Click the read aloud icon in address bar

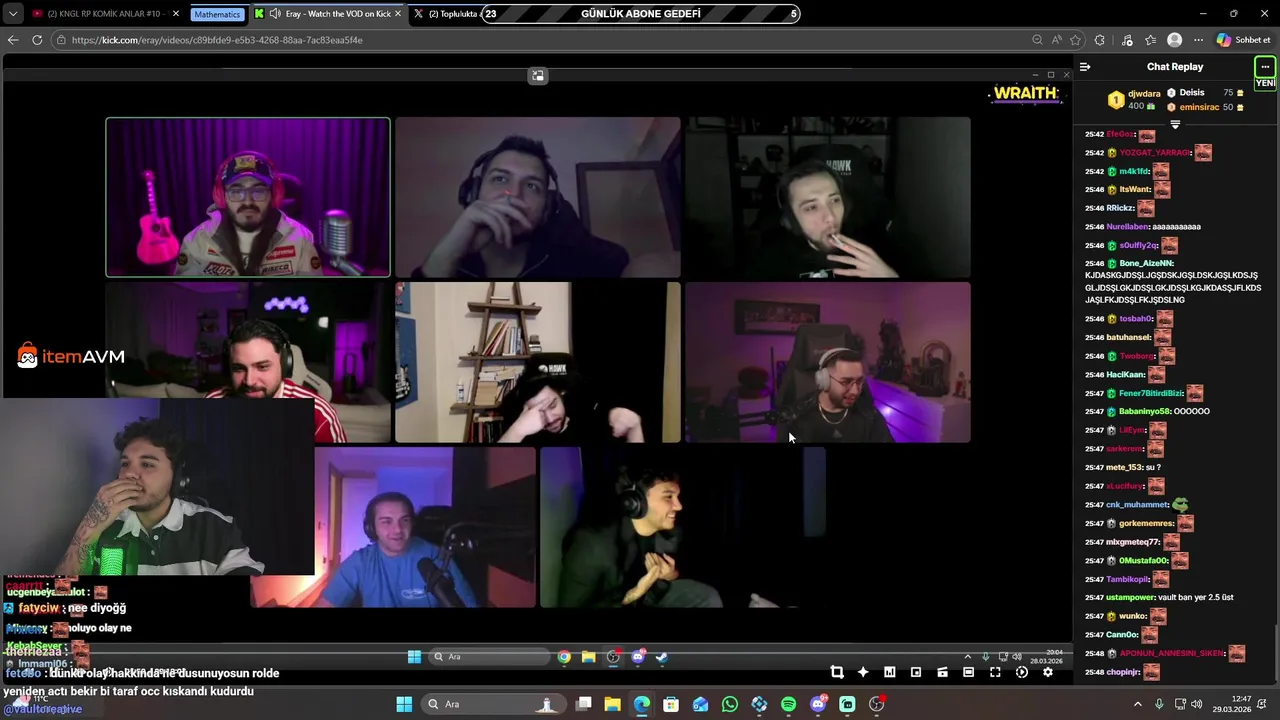pyautogui.click(x=1057, y=40)
